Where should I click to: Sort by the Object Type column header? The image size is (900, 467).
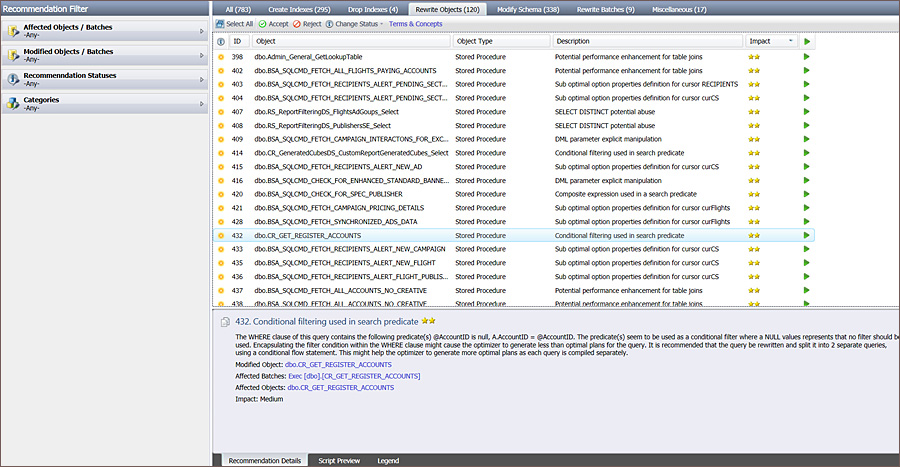[501, 41]
